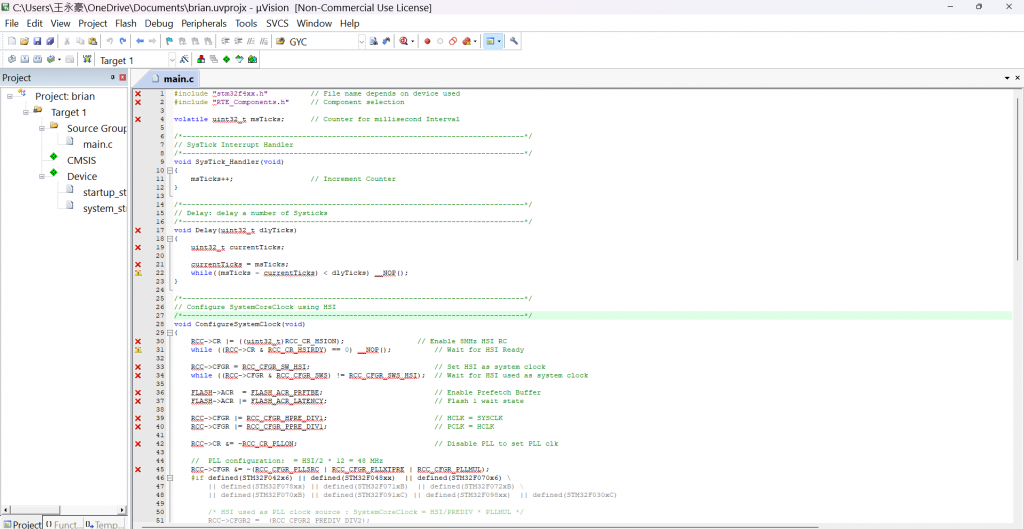Collapse the Target 1 tree node
Image resolution: width=1024 pixels, height=529 pixels.
(x=25, y=112)
